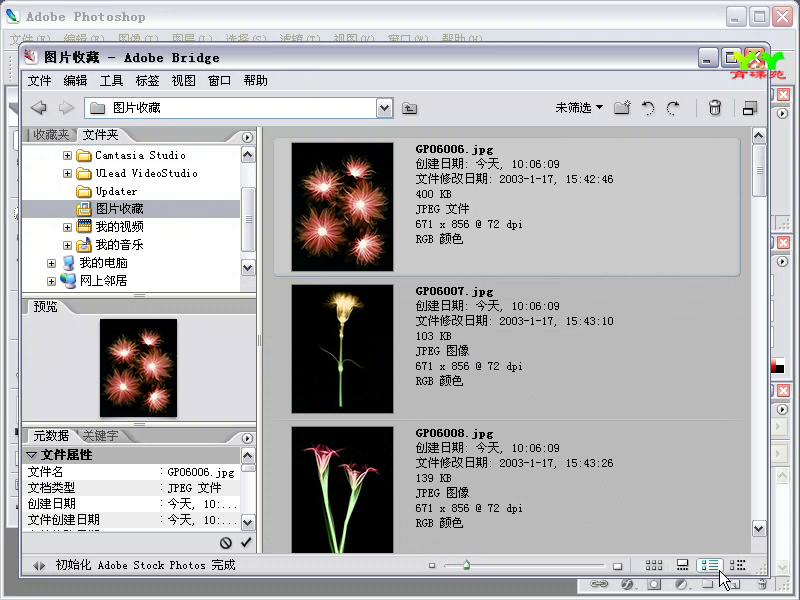Delete layer via Photoshop trash icon
This screenshot has width=800, height=600.
(762, 584)
